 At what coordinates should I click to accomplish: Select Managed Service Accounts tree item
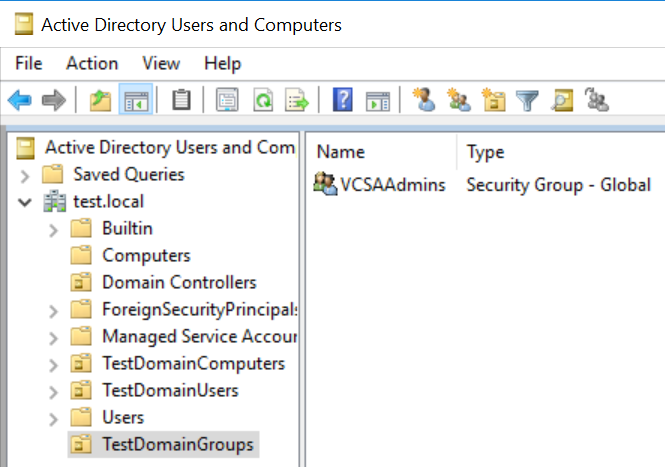pyautogui.click(x=200, y=336)
